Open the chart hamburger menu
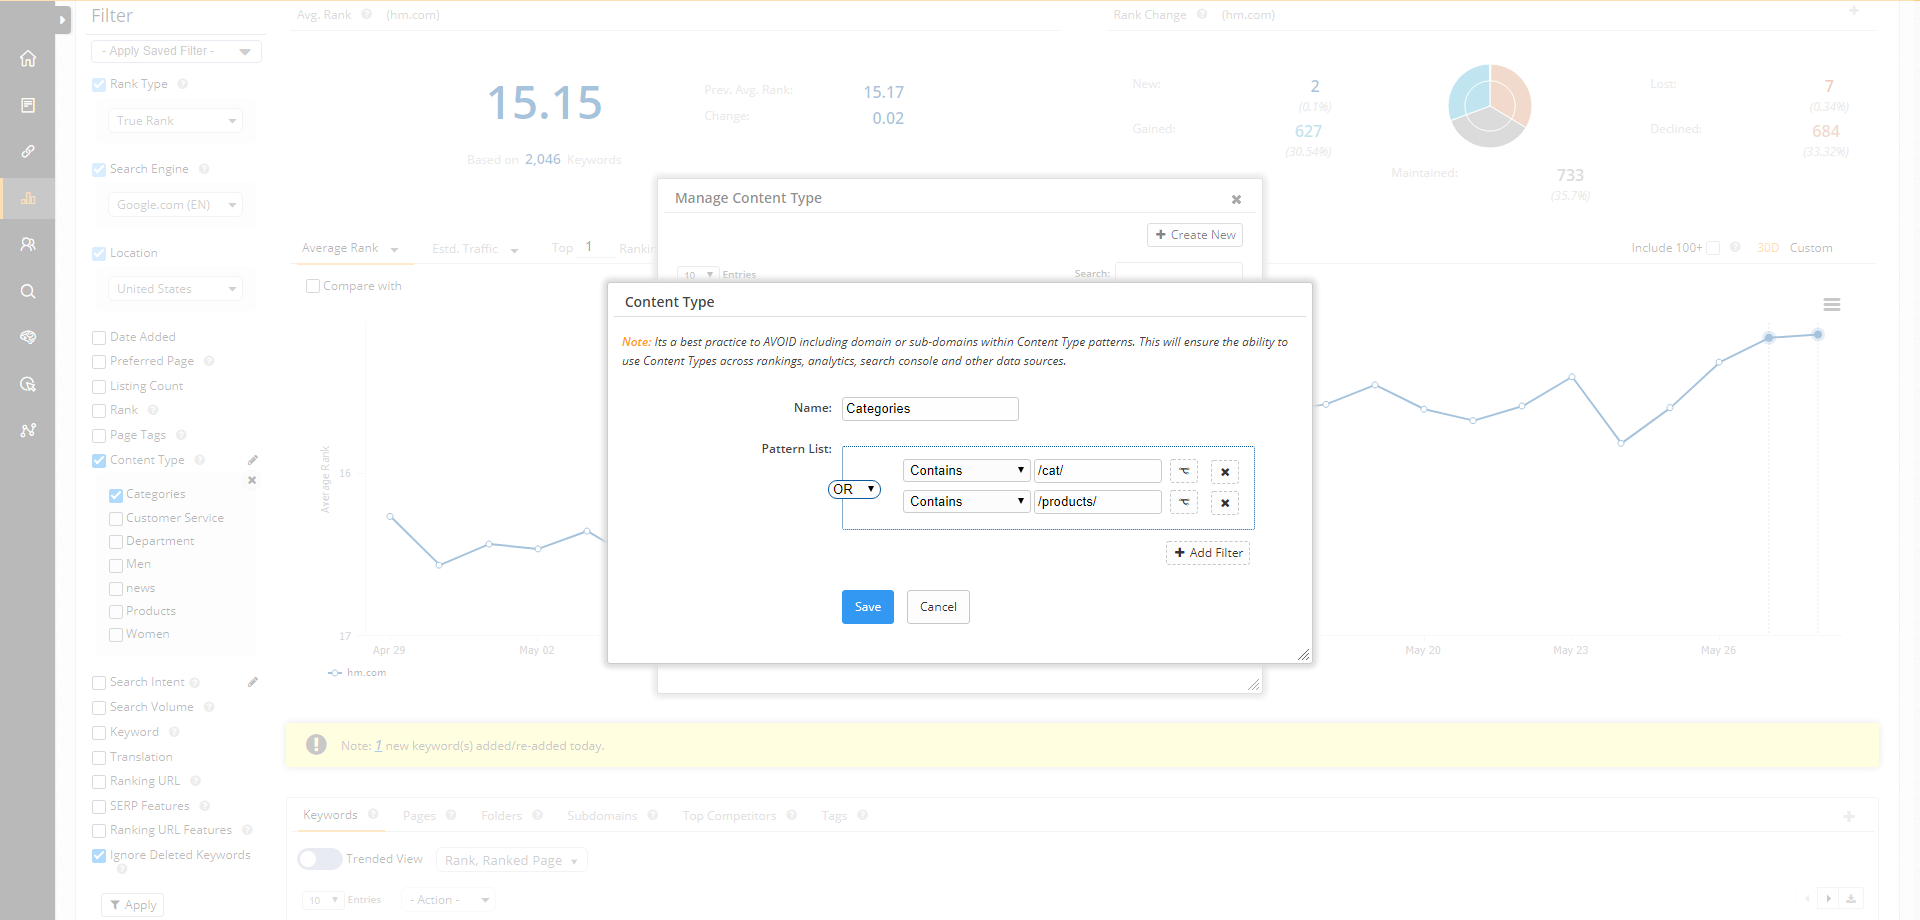The image size is (1920, 920). [x=1832, y=305]
